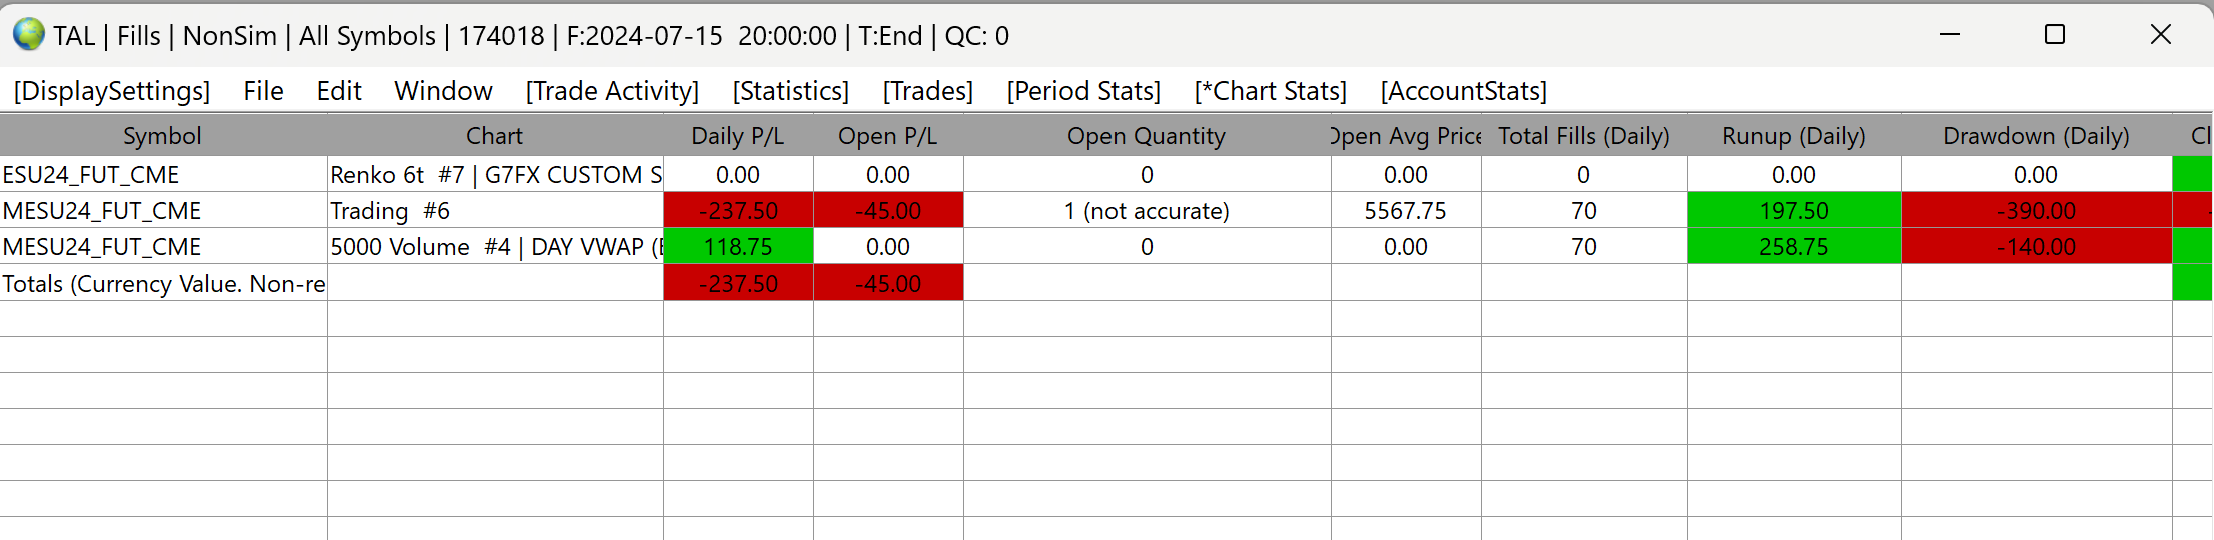Select the ESU24_FUT_CME symbol row

coord(91,175)
